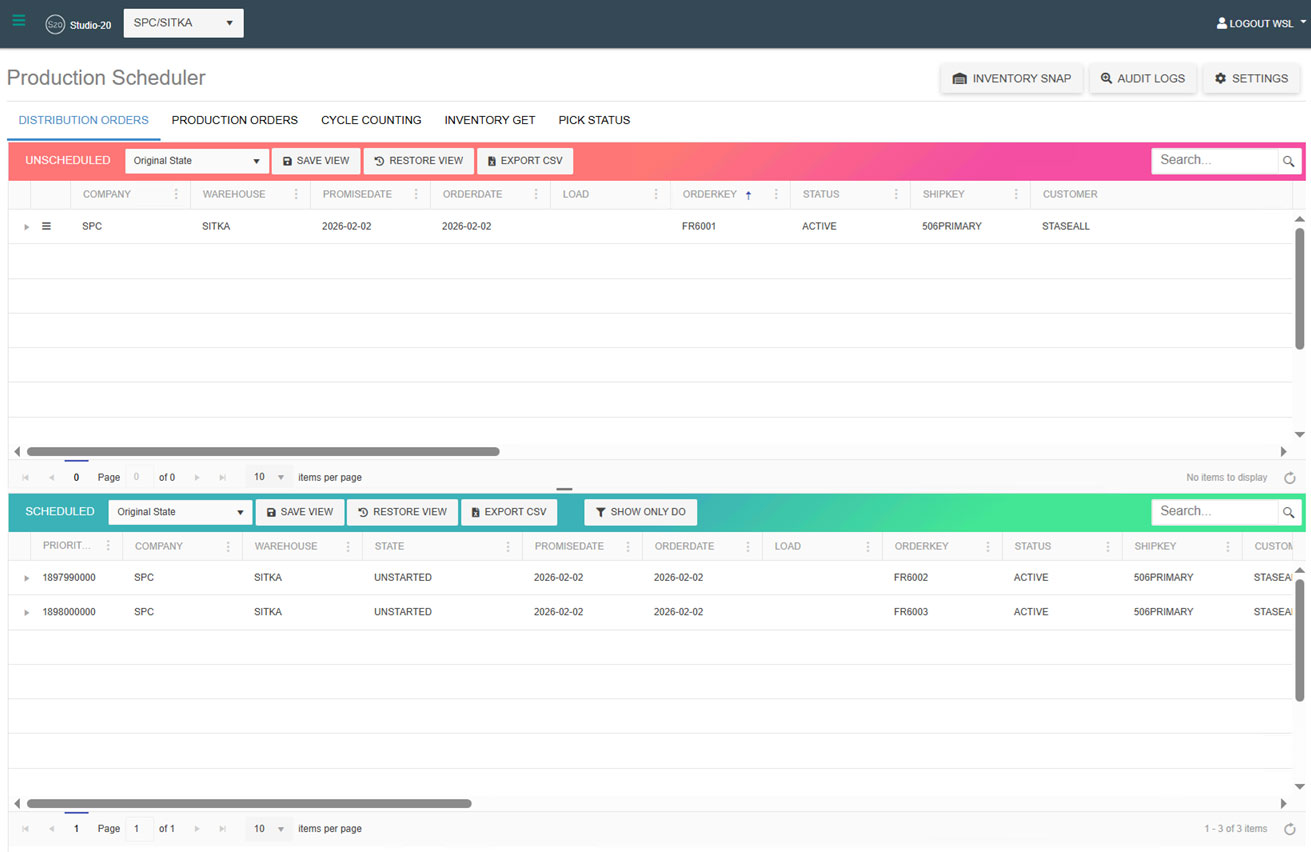Screen dimensions: 1311x852
Task: Export Scheduled orders to CSV
Action: pyautogui.click(x=509, y=512)
